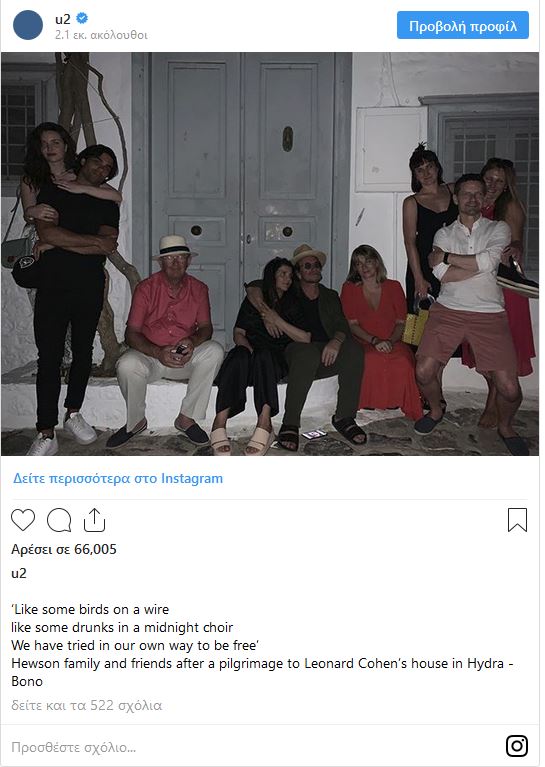The image size is (545, 767).
Task: Click the blue verified badge beside u2
Action: (x=82, y=18)
